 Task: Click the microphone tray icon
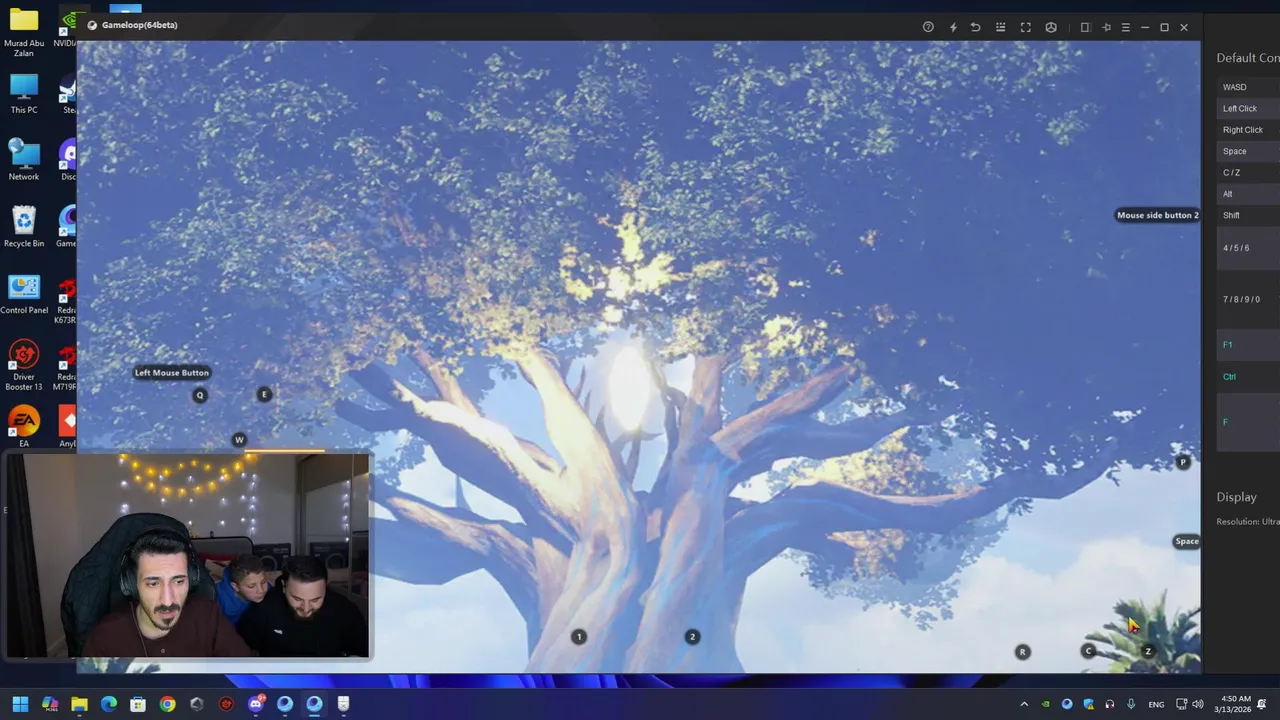[1131, 704]
